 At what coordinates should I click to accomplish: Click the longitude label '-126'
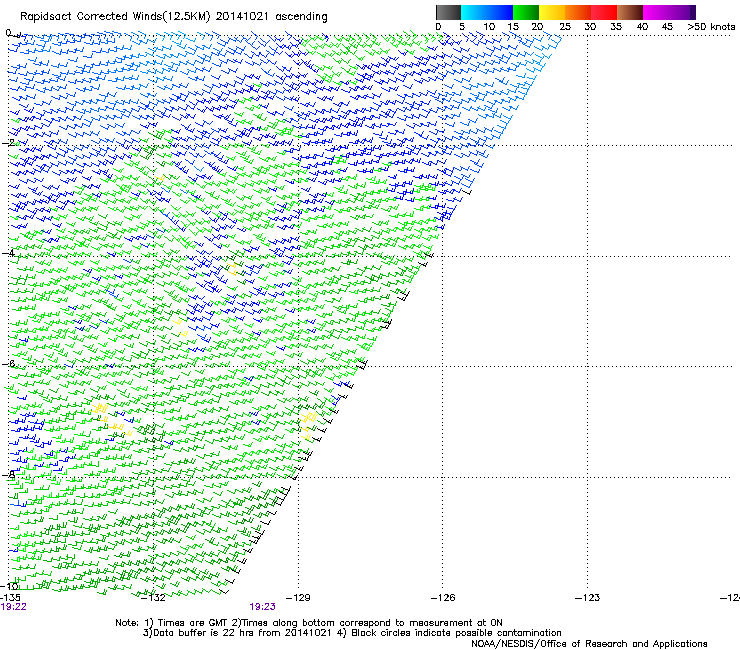point(443,598)
